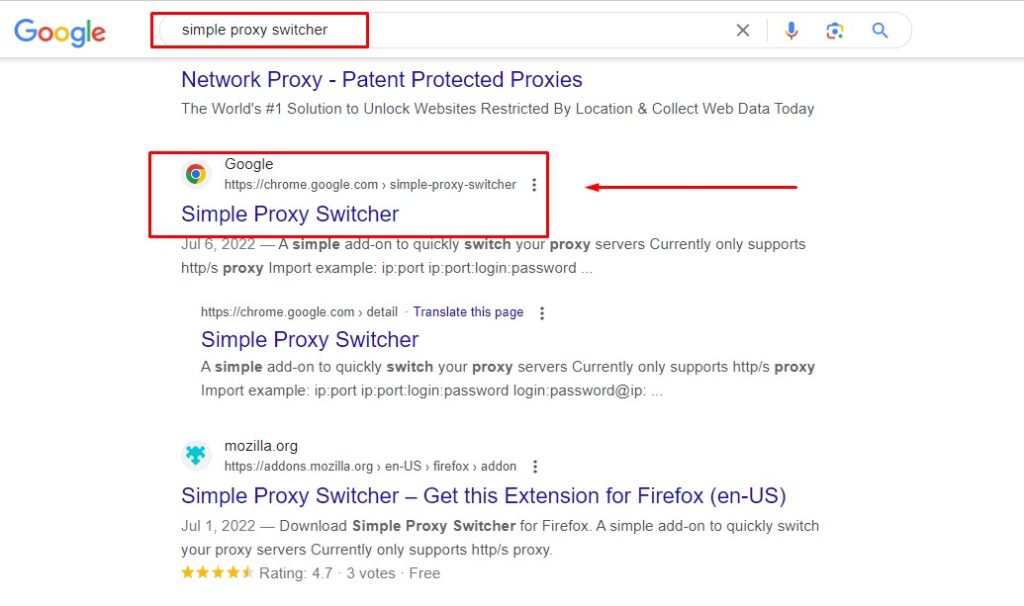The image size is (1024, 606).
Task: Open three-dot menu beside Translate this page
Action: pos(542,313)
